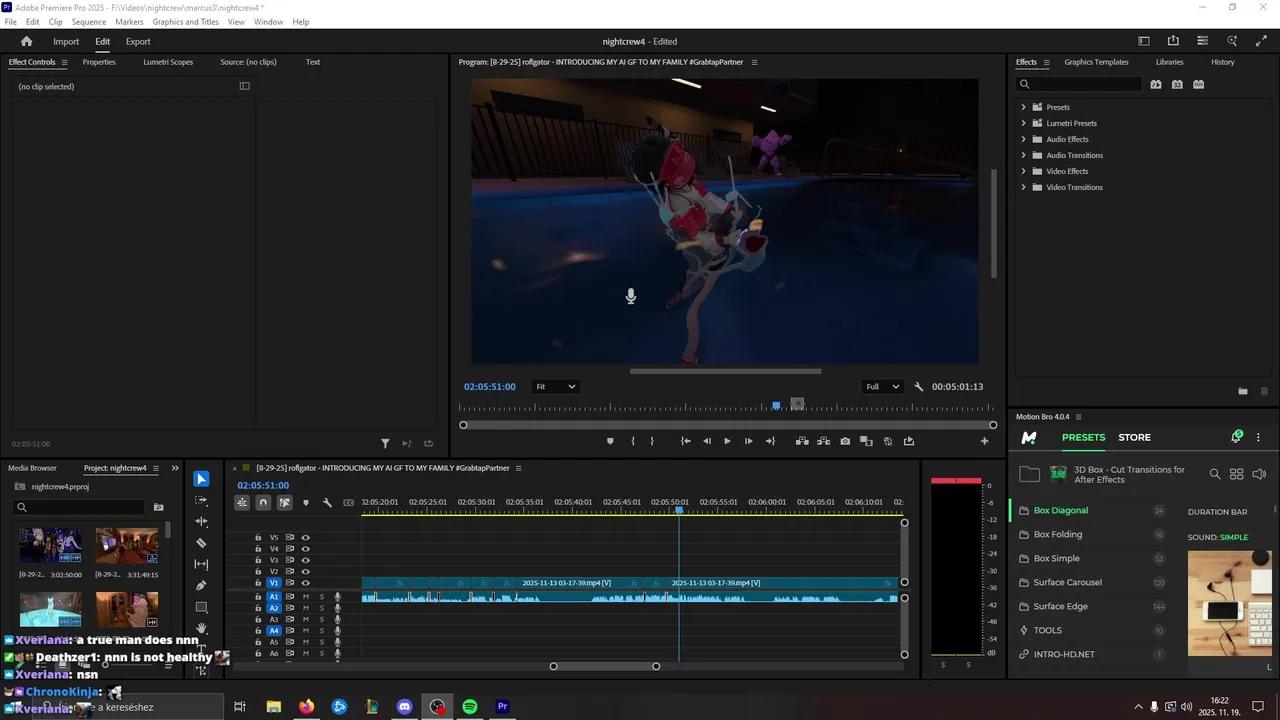The width and height of the screenshot is (1280, 720).
Task: Expand the Box Diagonal category in Motion Bro
Action: point(1061,510)
